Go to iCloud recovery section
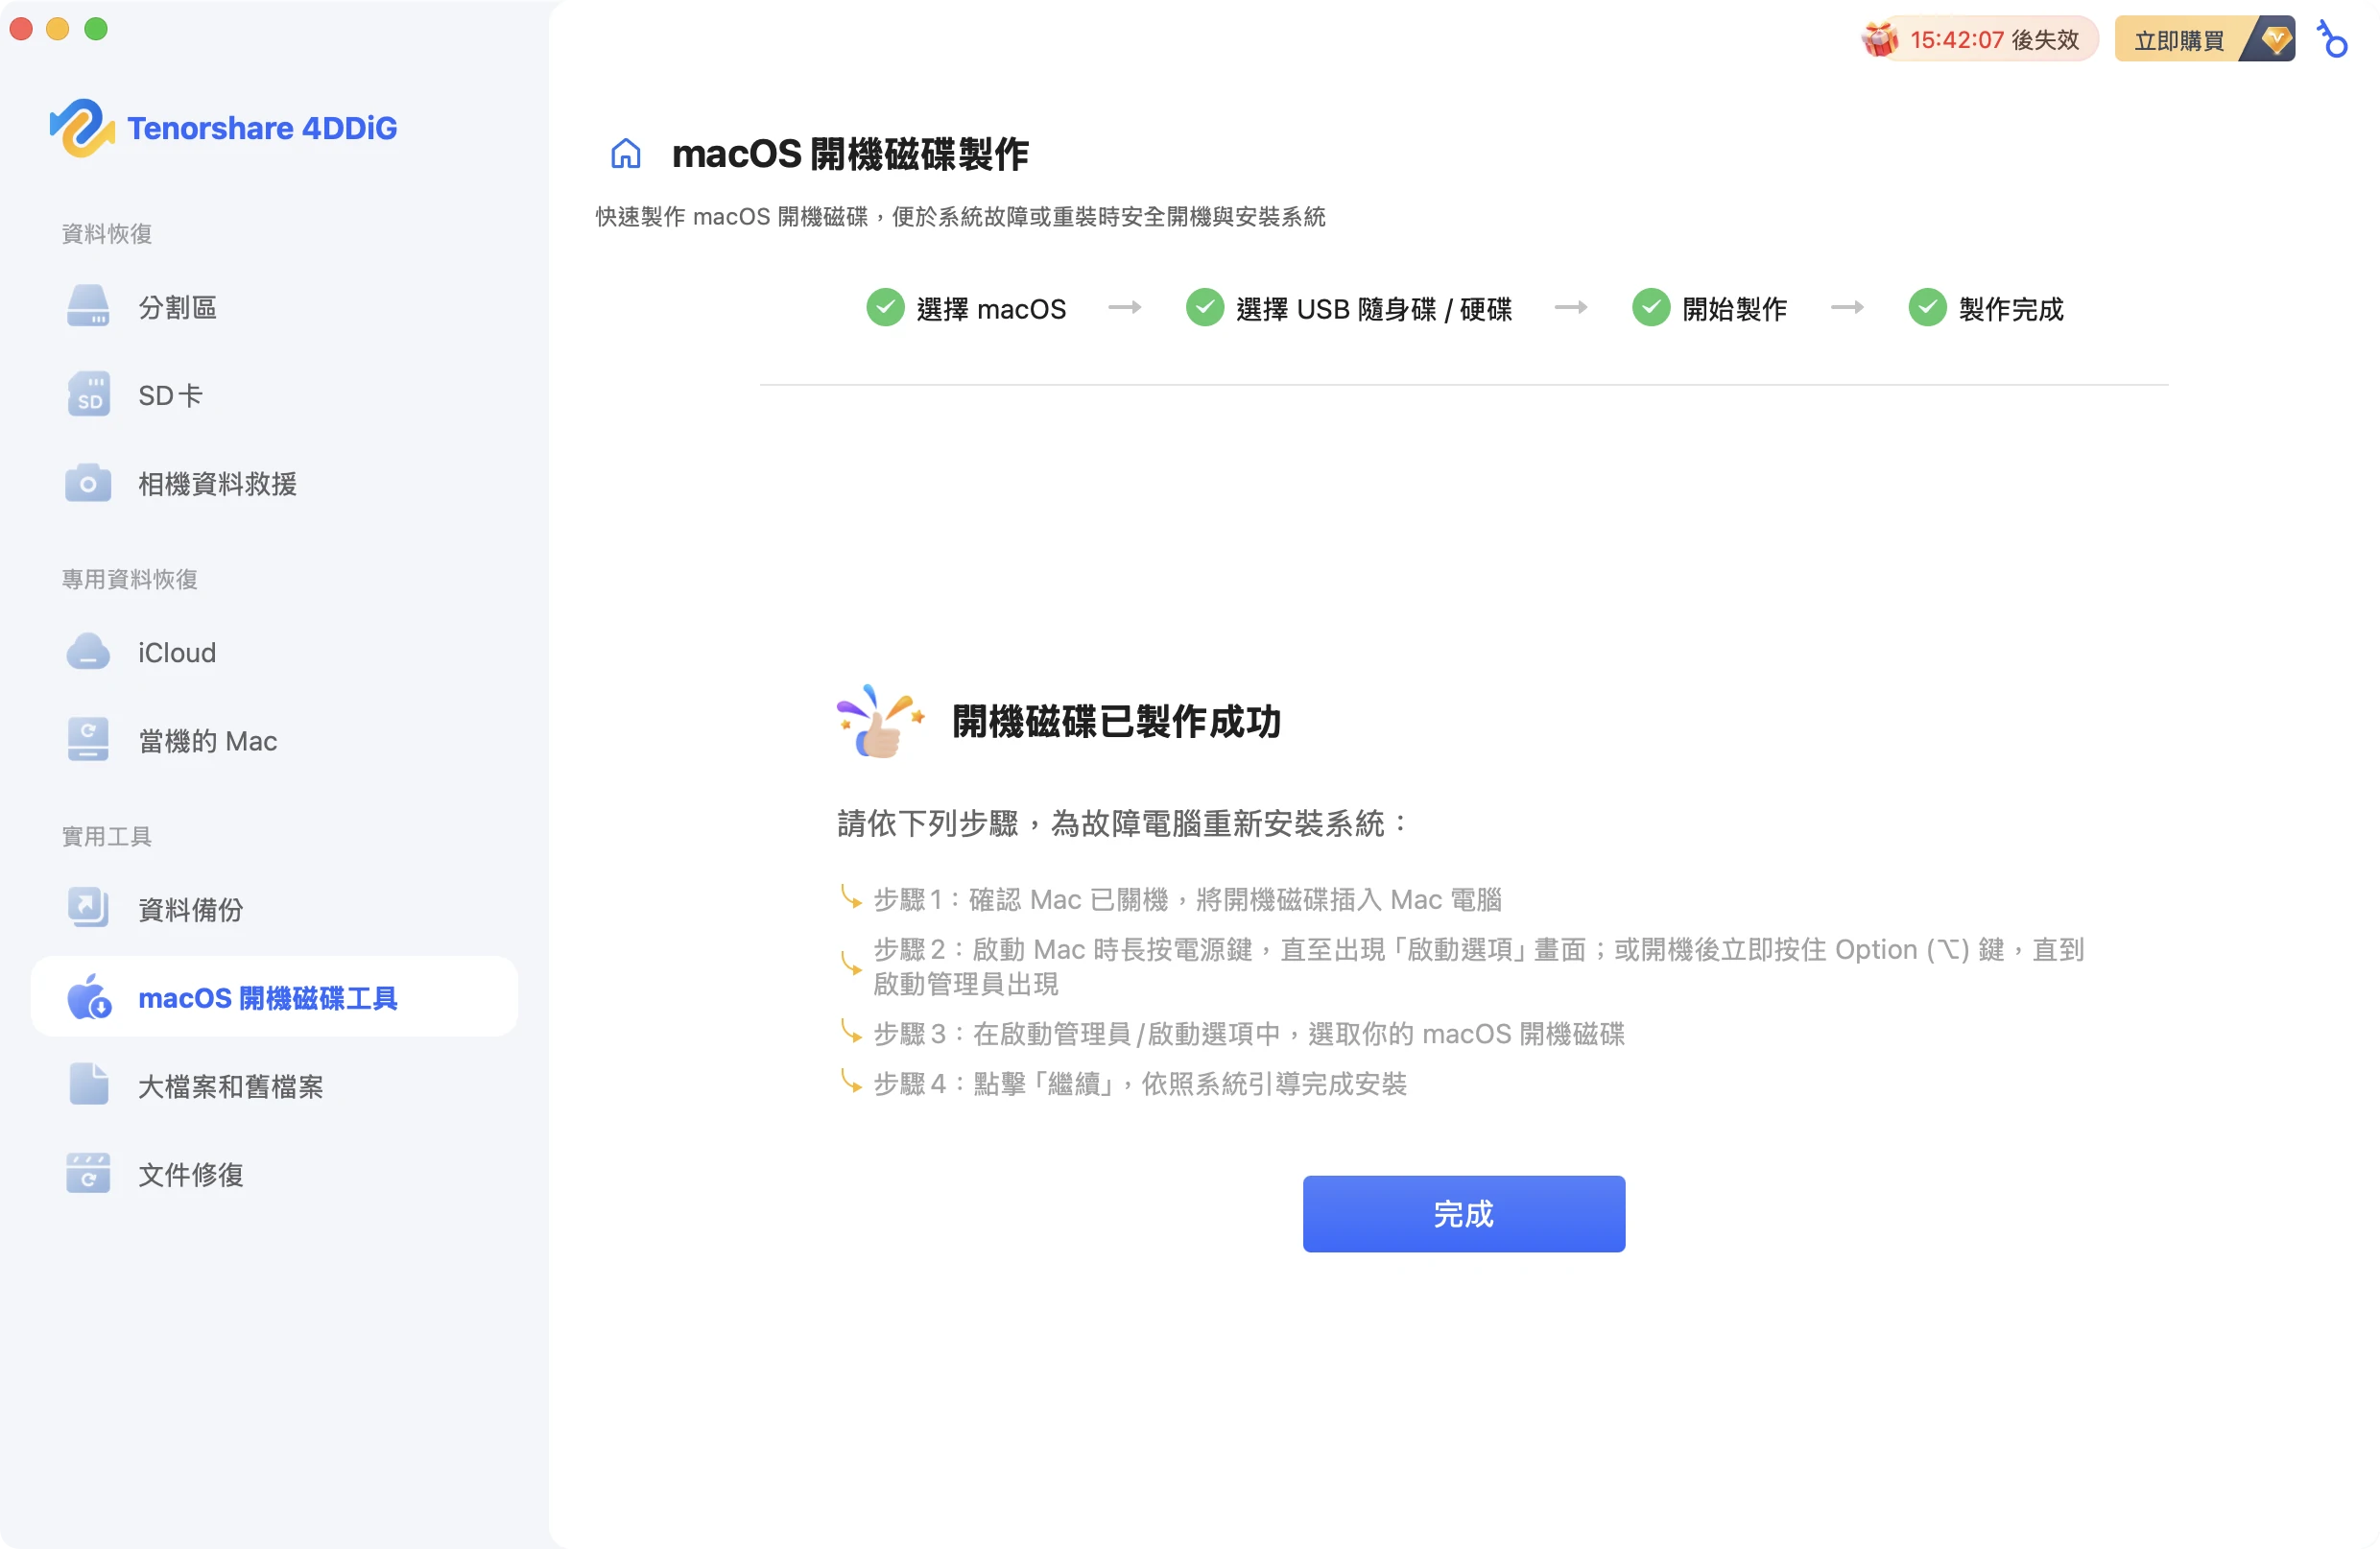2380x1549 pixels. (x=274, y=652)
